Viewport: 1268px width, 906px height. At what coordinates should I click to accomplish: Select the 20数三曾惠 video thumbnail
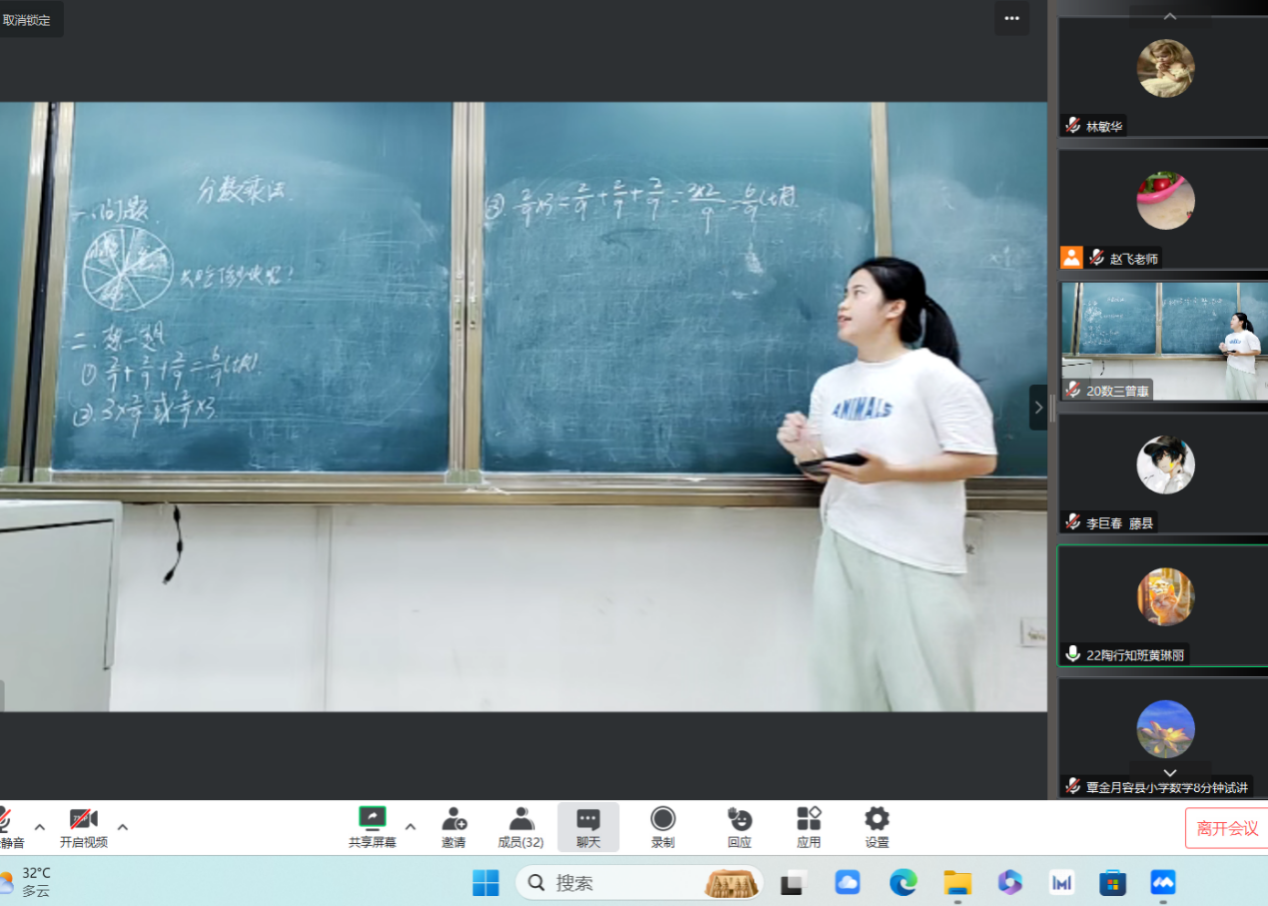1163,340
